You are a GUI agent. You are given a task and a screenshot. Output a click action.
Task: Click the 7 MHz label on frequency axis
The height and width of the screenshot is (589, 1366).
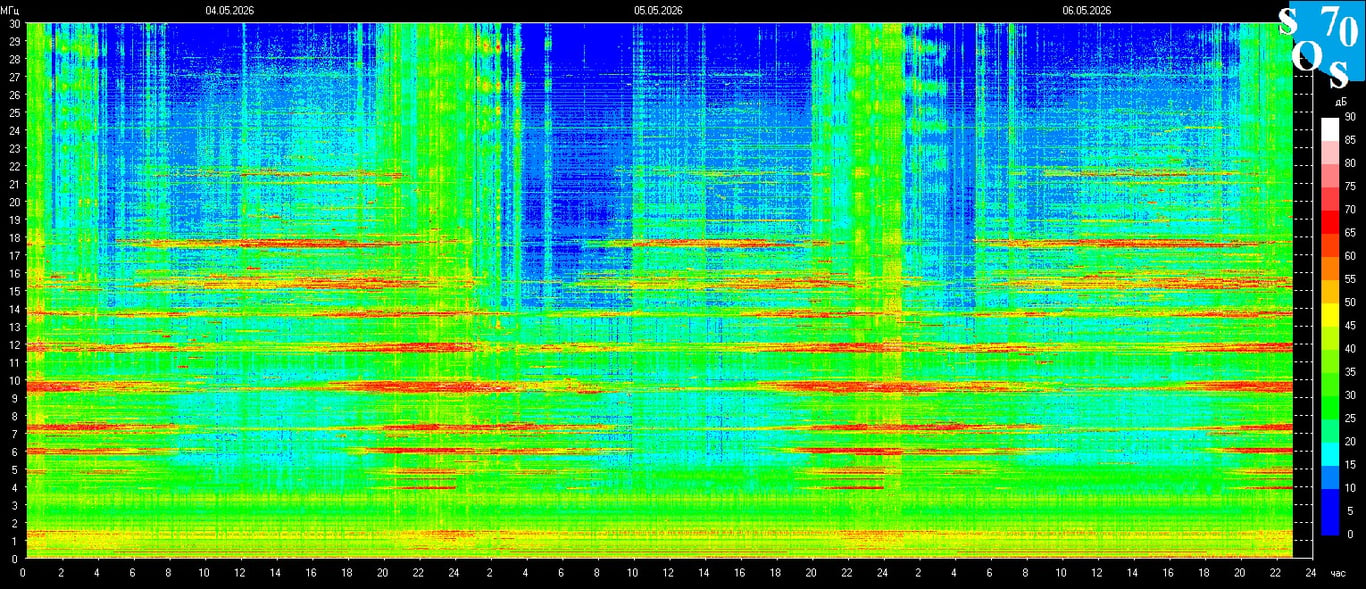point(17,434)
